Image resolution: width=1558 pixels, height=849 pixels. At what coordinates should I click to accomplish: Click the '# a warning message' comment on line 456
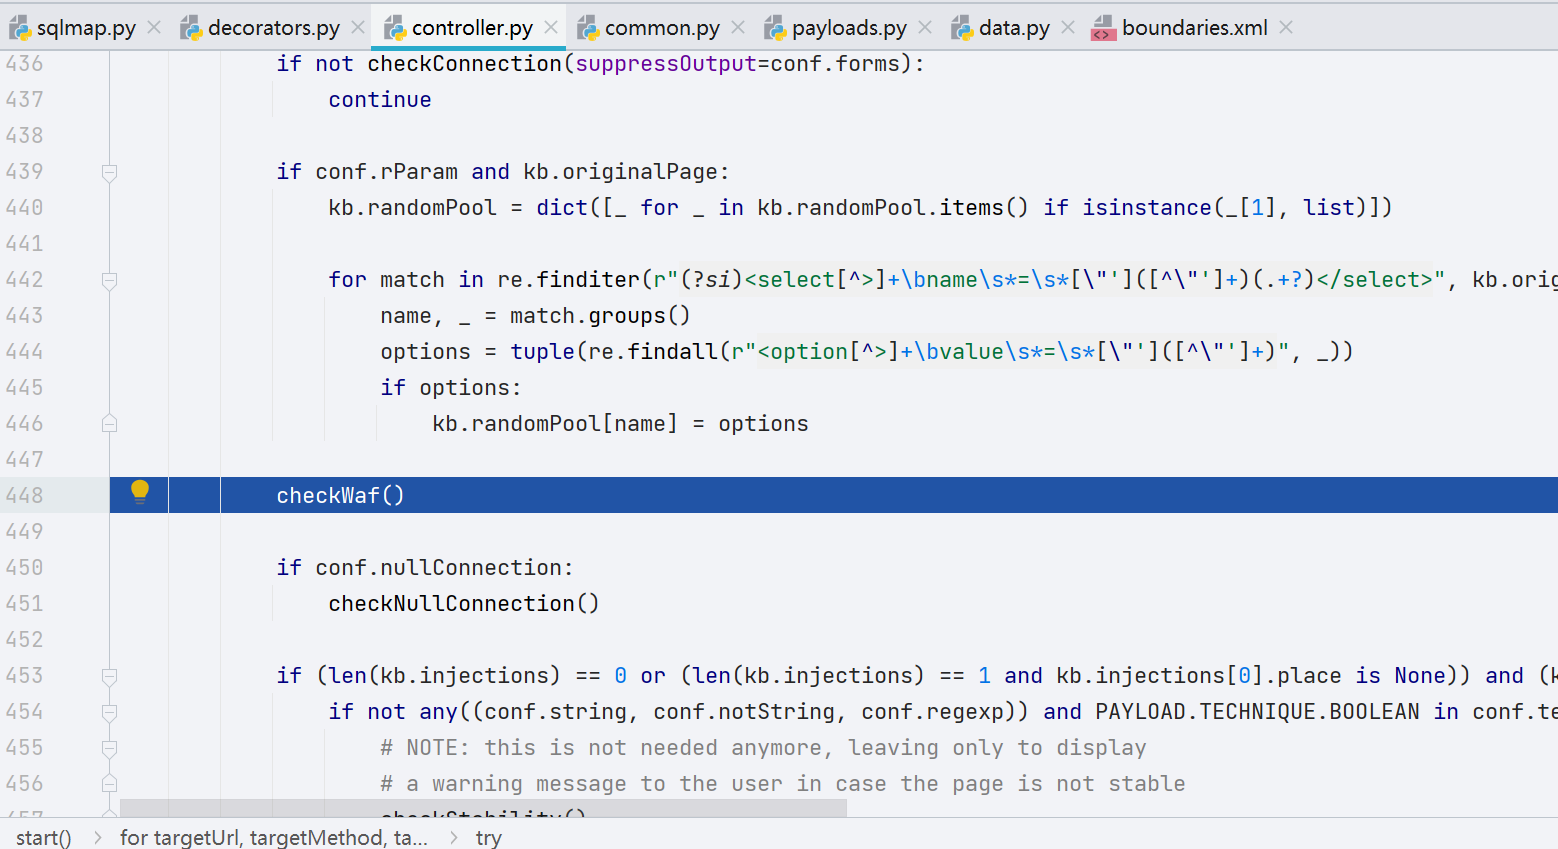tap(783, 783)
